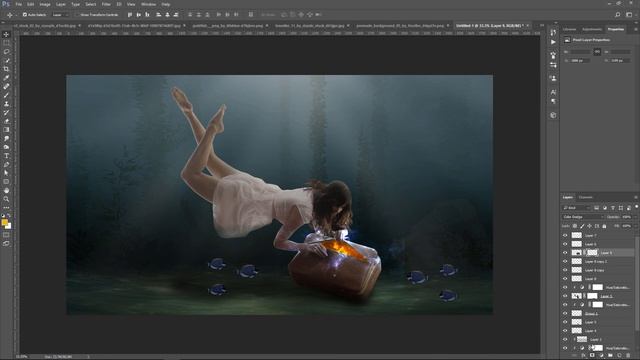Click the search icon in options bar

[618, 15]
